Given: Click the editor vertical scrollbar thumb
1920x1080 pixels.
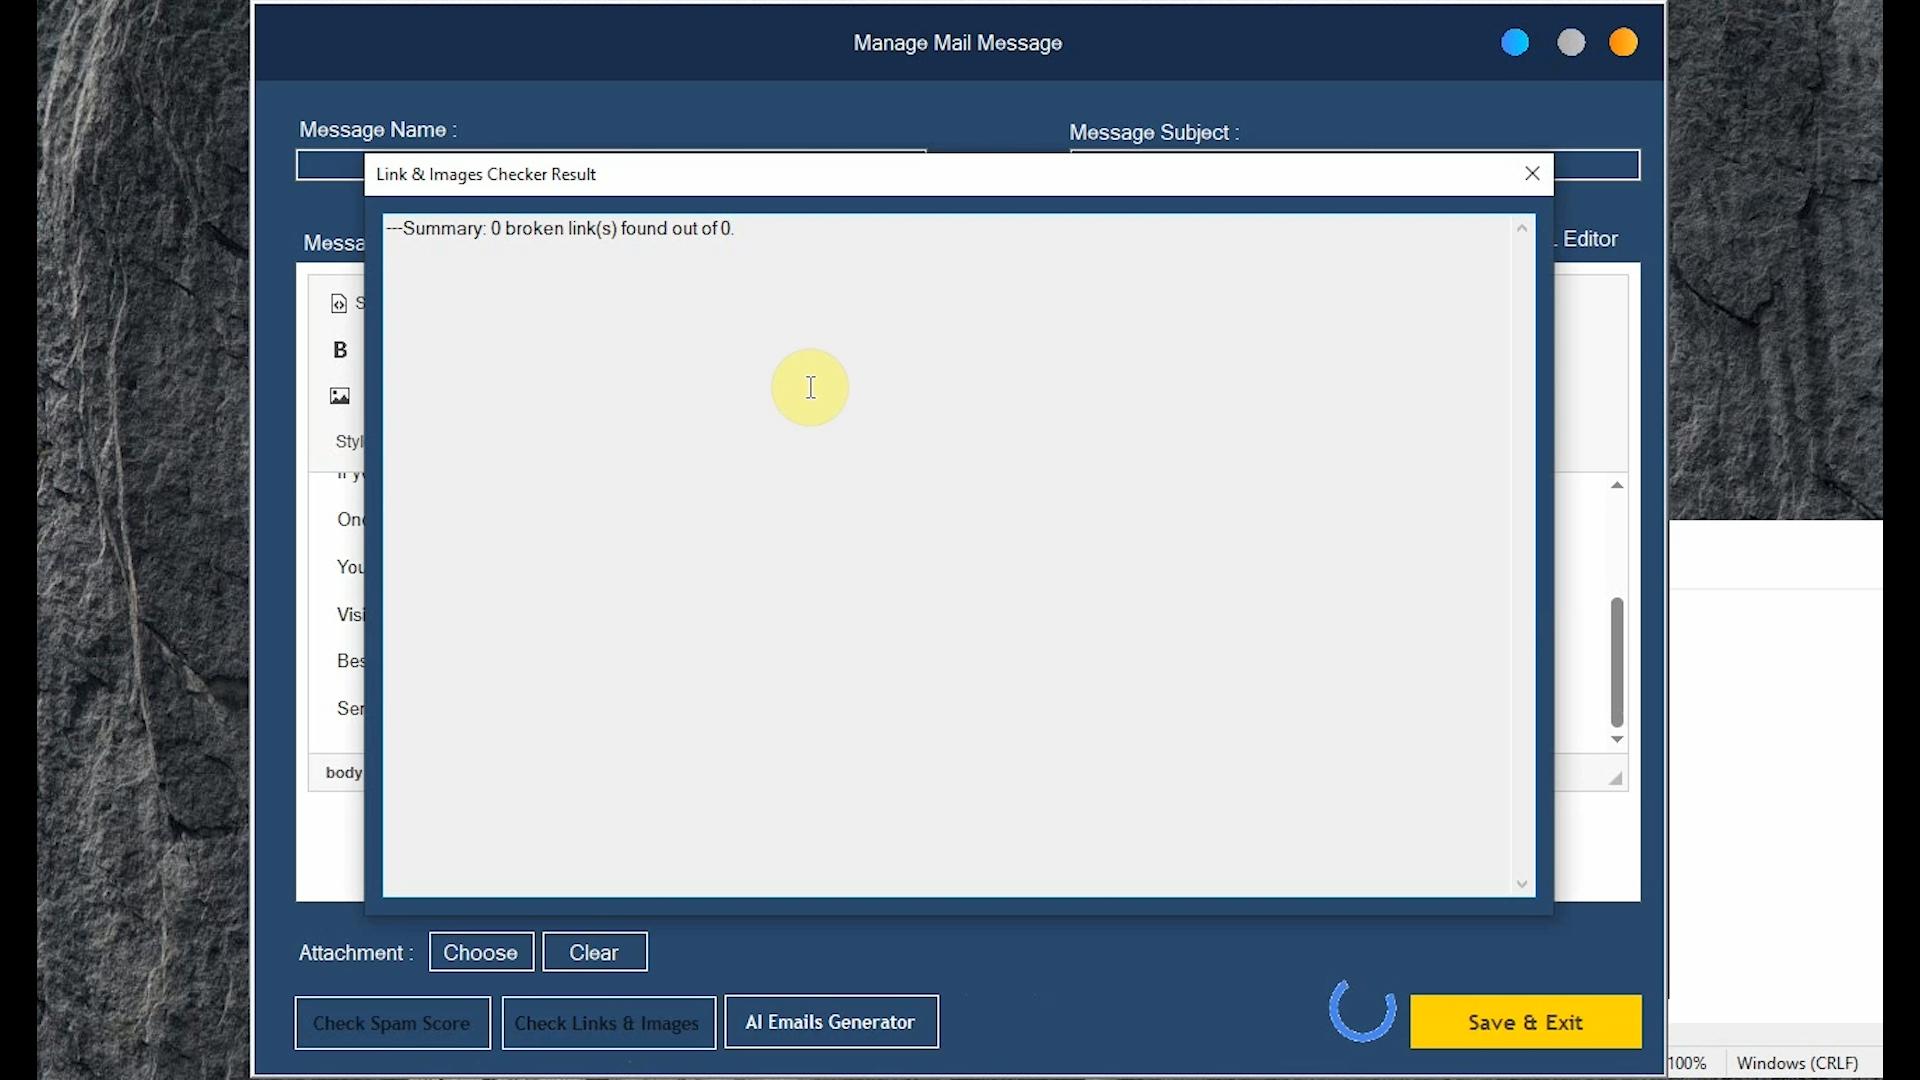Looking at the screenshot, I should coord(1617,660).
